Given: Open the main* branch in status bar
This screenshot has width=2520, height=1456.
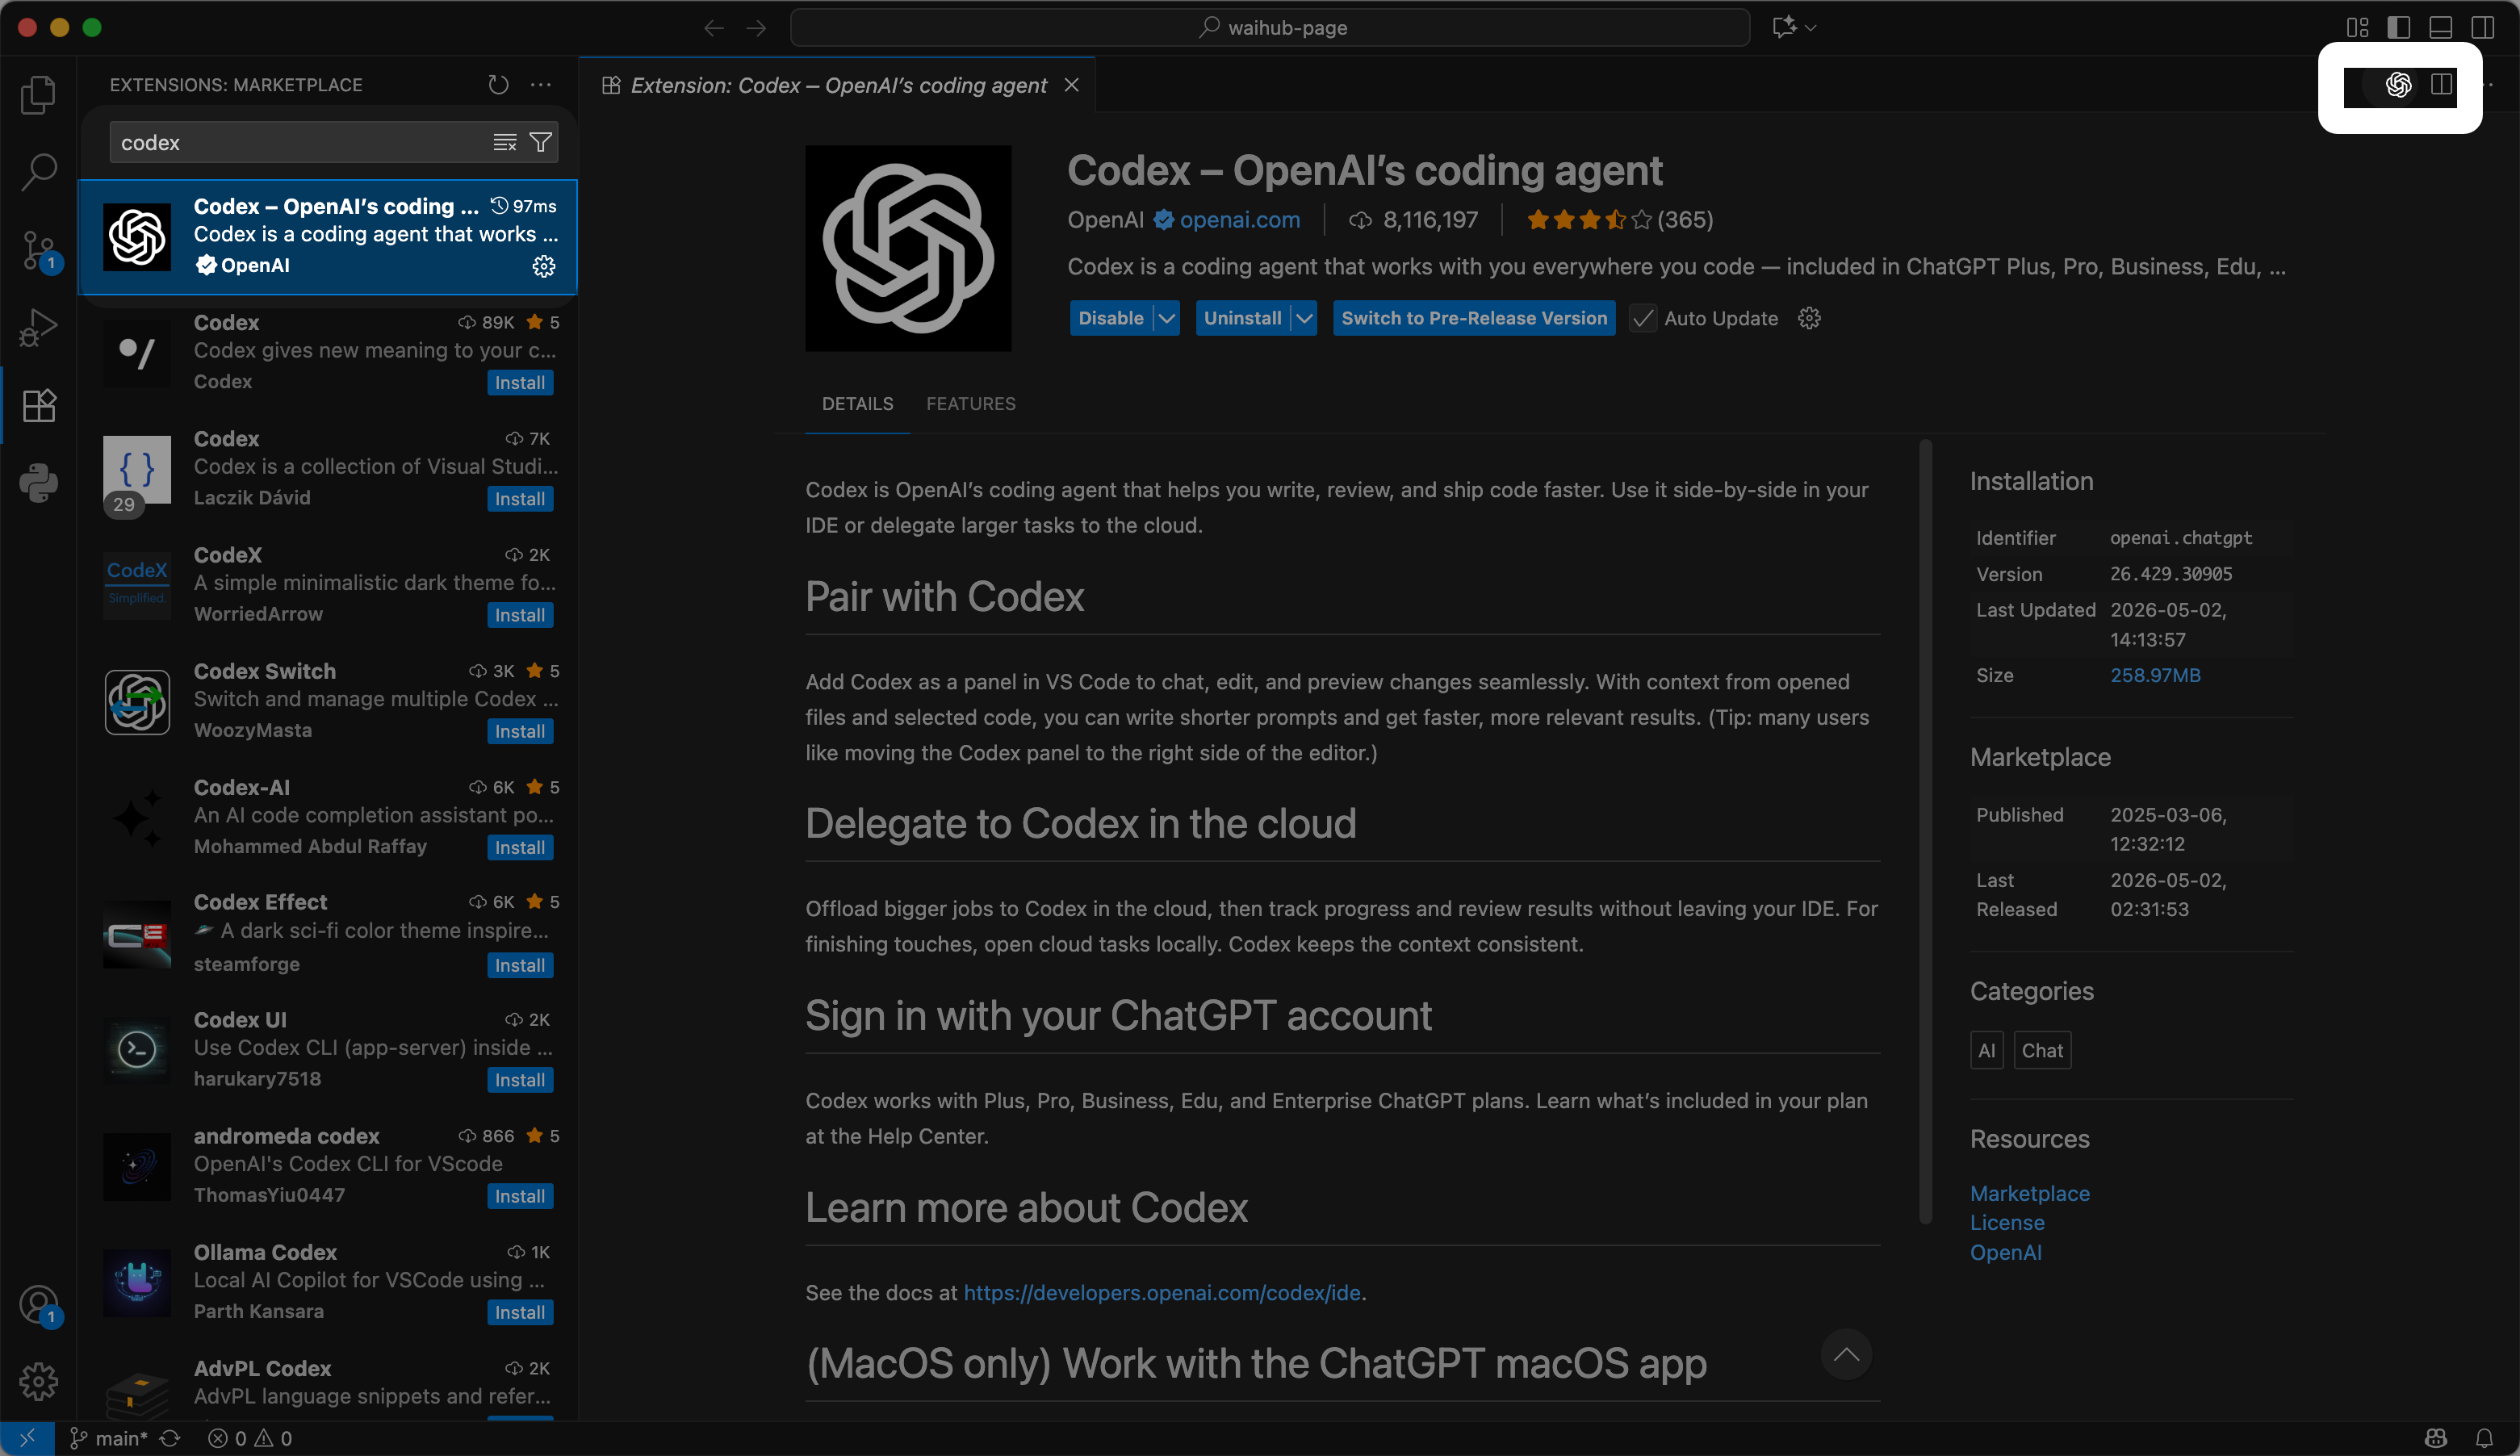Looking at the screenshot, I should point(109,1438).
